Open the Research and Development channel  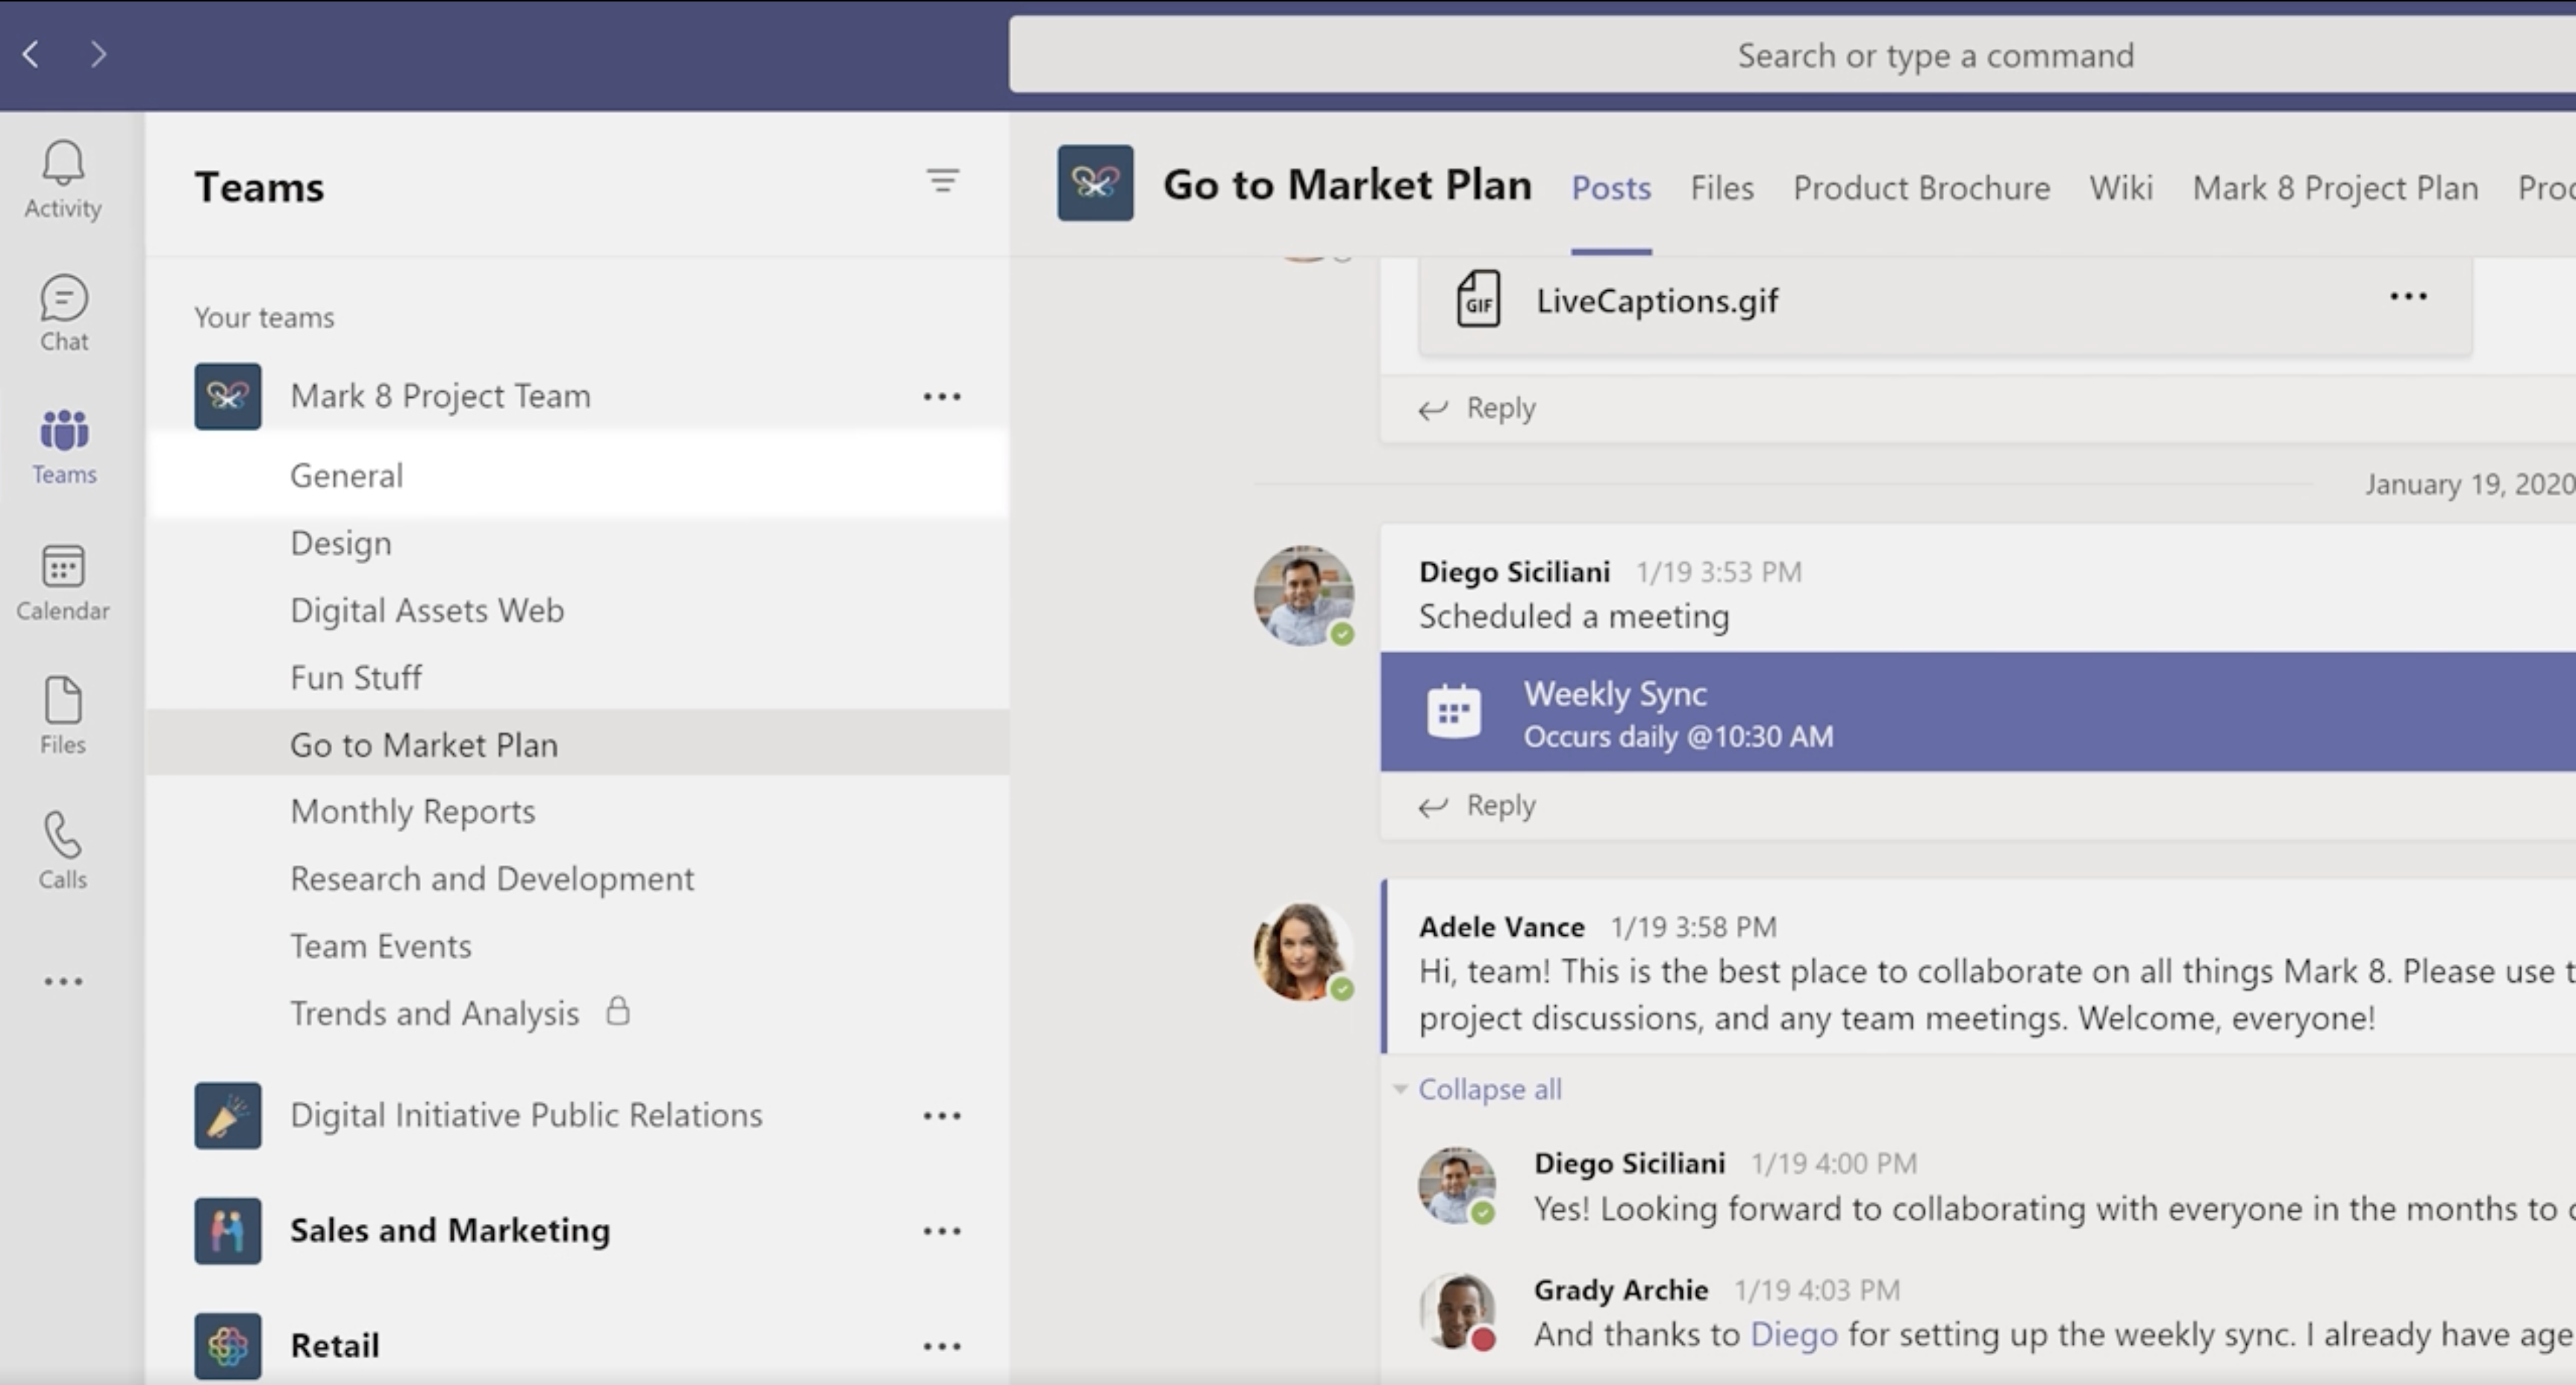578,879
